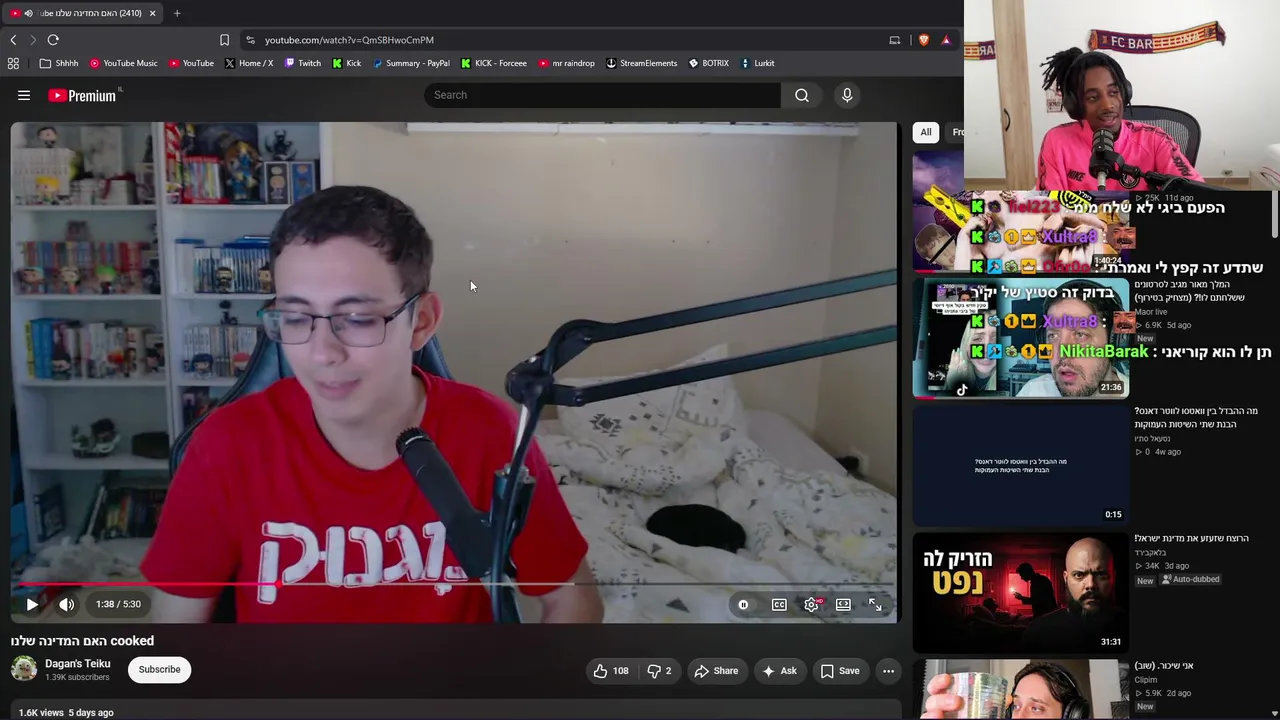Go to YouTube Premium home logo
The width and height of the screenshot is (1280, 720).
pyautogui.click(x=82, y=95)
